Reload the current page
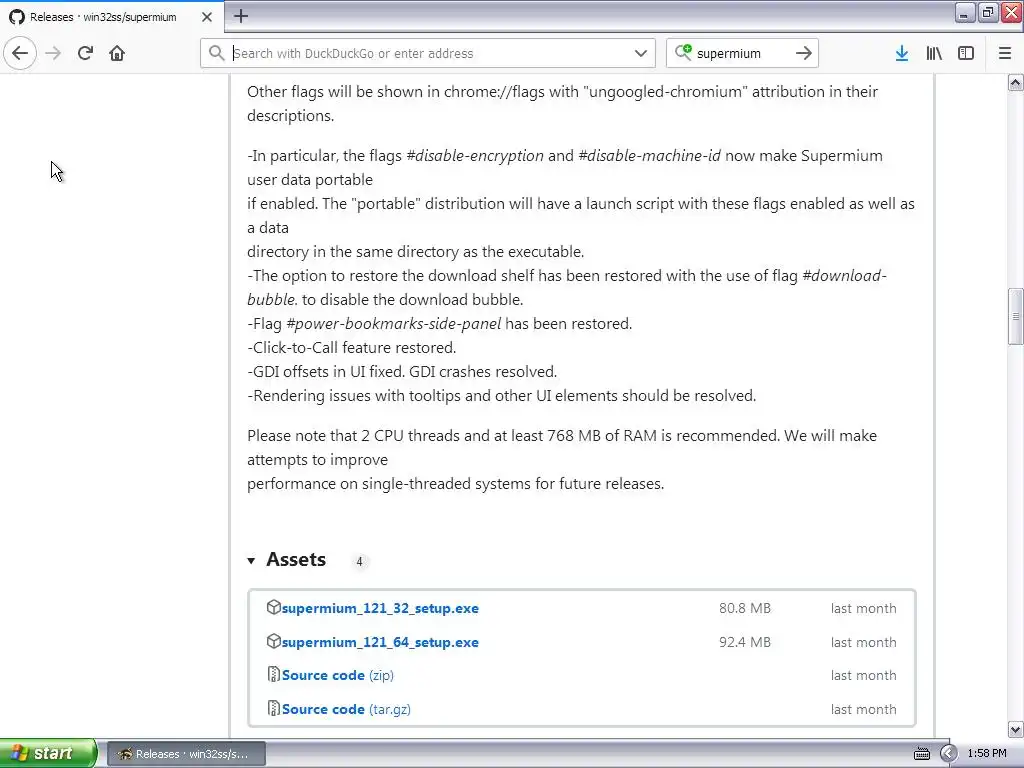This screenshot has height=768, width=1024. [85, 53]
